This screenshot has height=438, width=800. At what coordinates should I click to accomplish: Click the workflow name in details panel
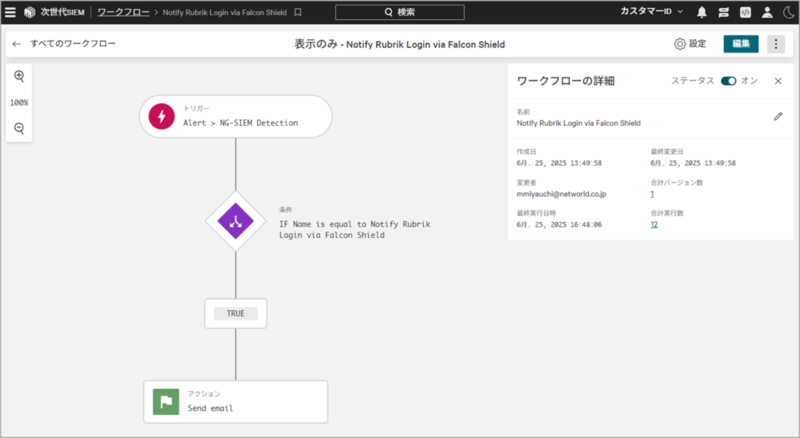(579, 123)
